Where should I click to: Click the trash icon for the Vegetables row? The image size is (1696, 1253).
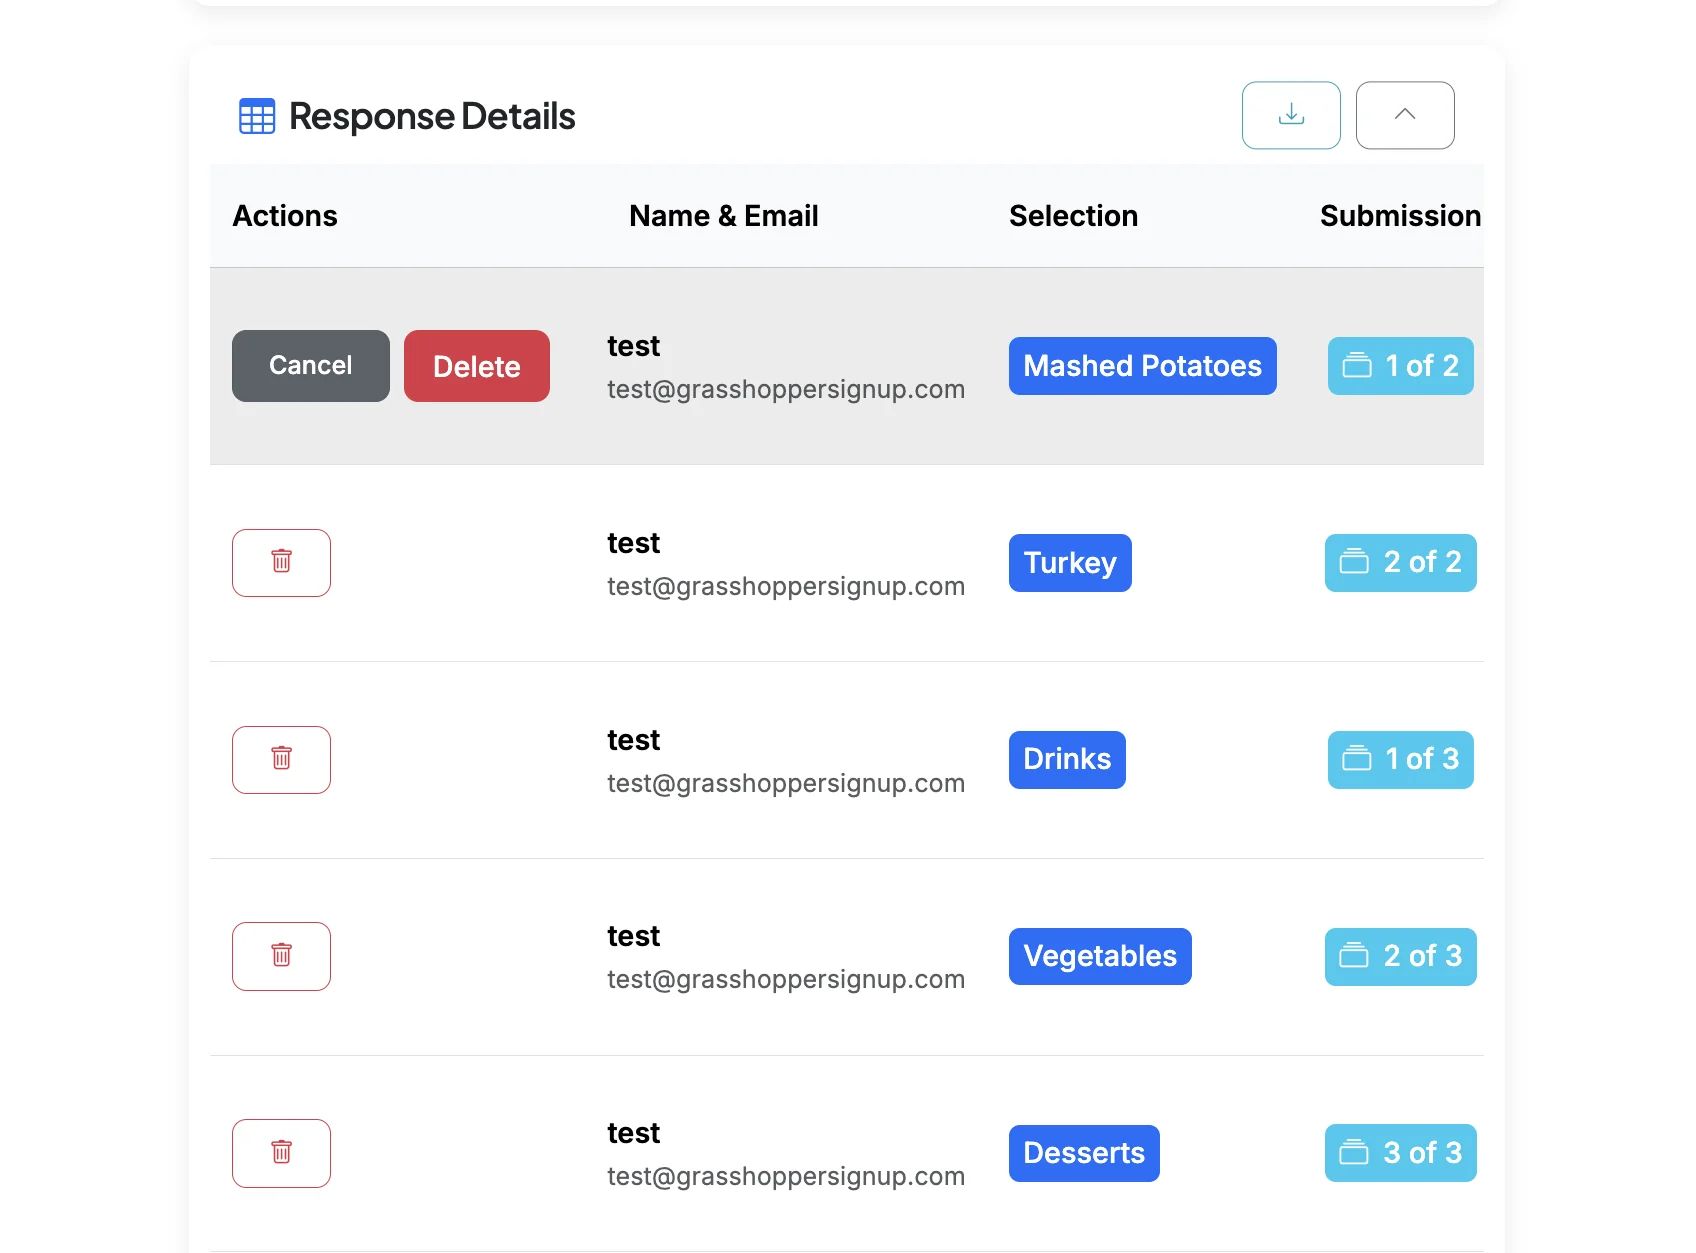click(x=281, y=956)
